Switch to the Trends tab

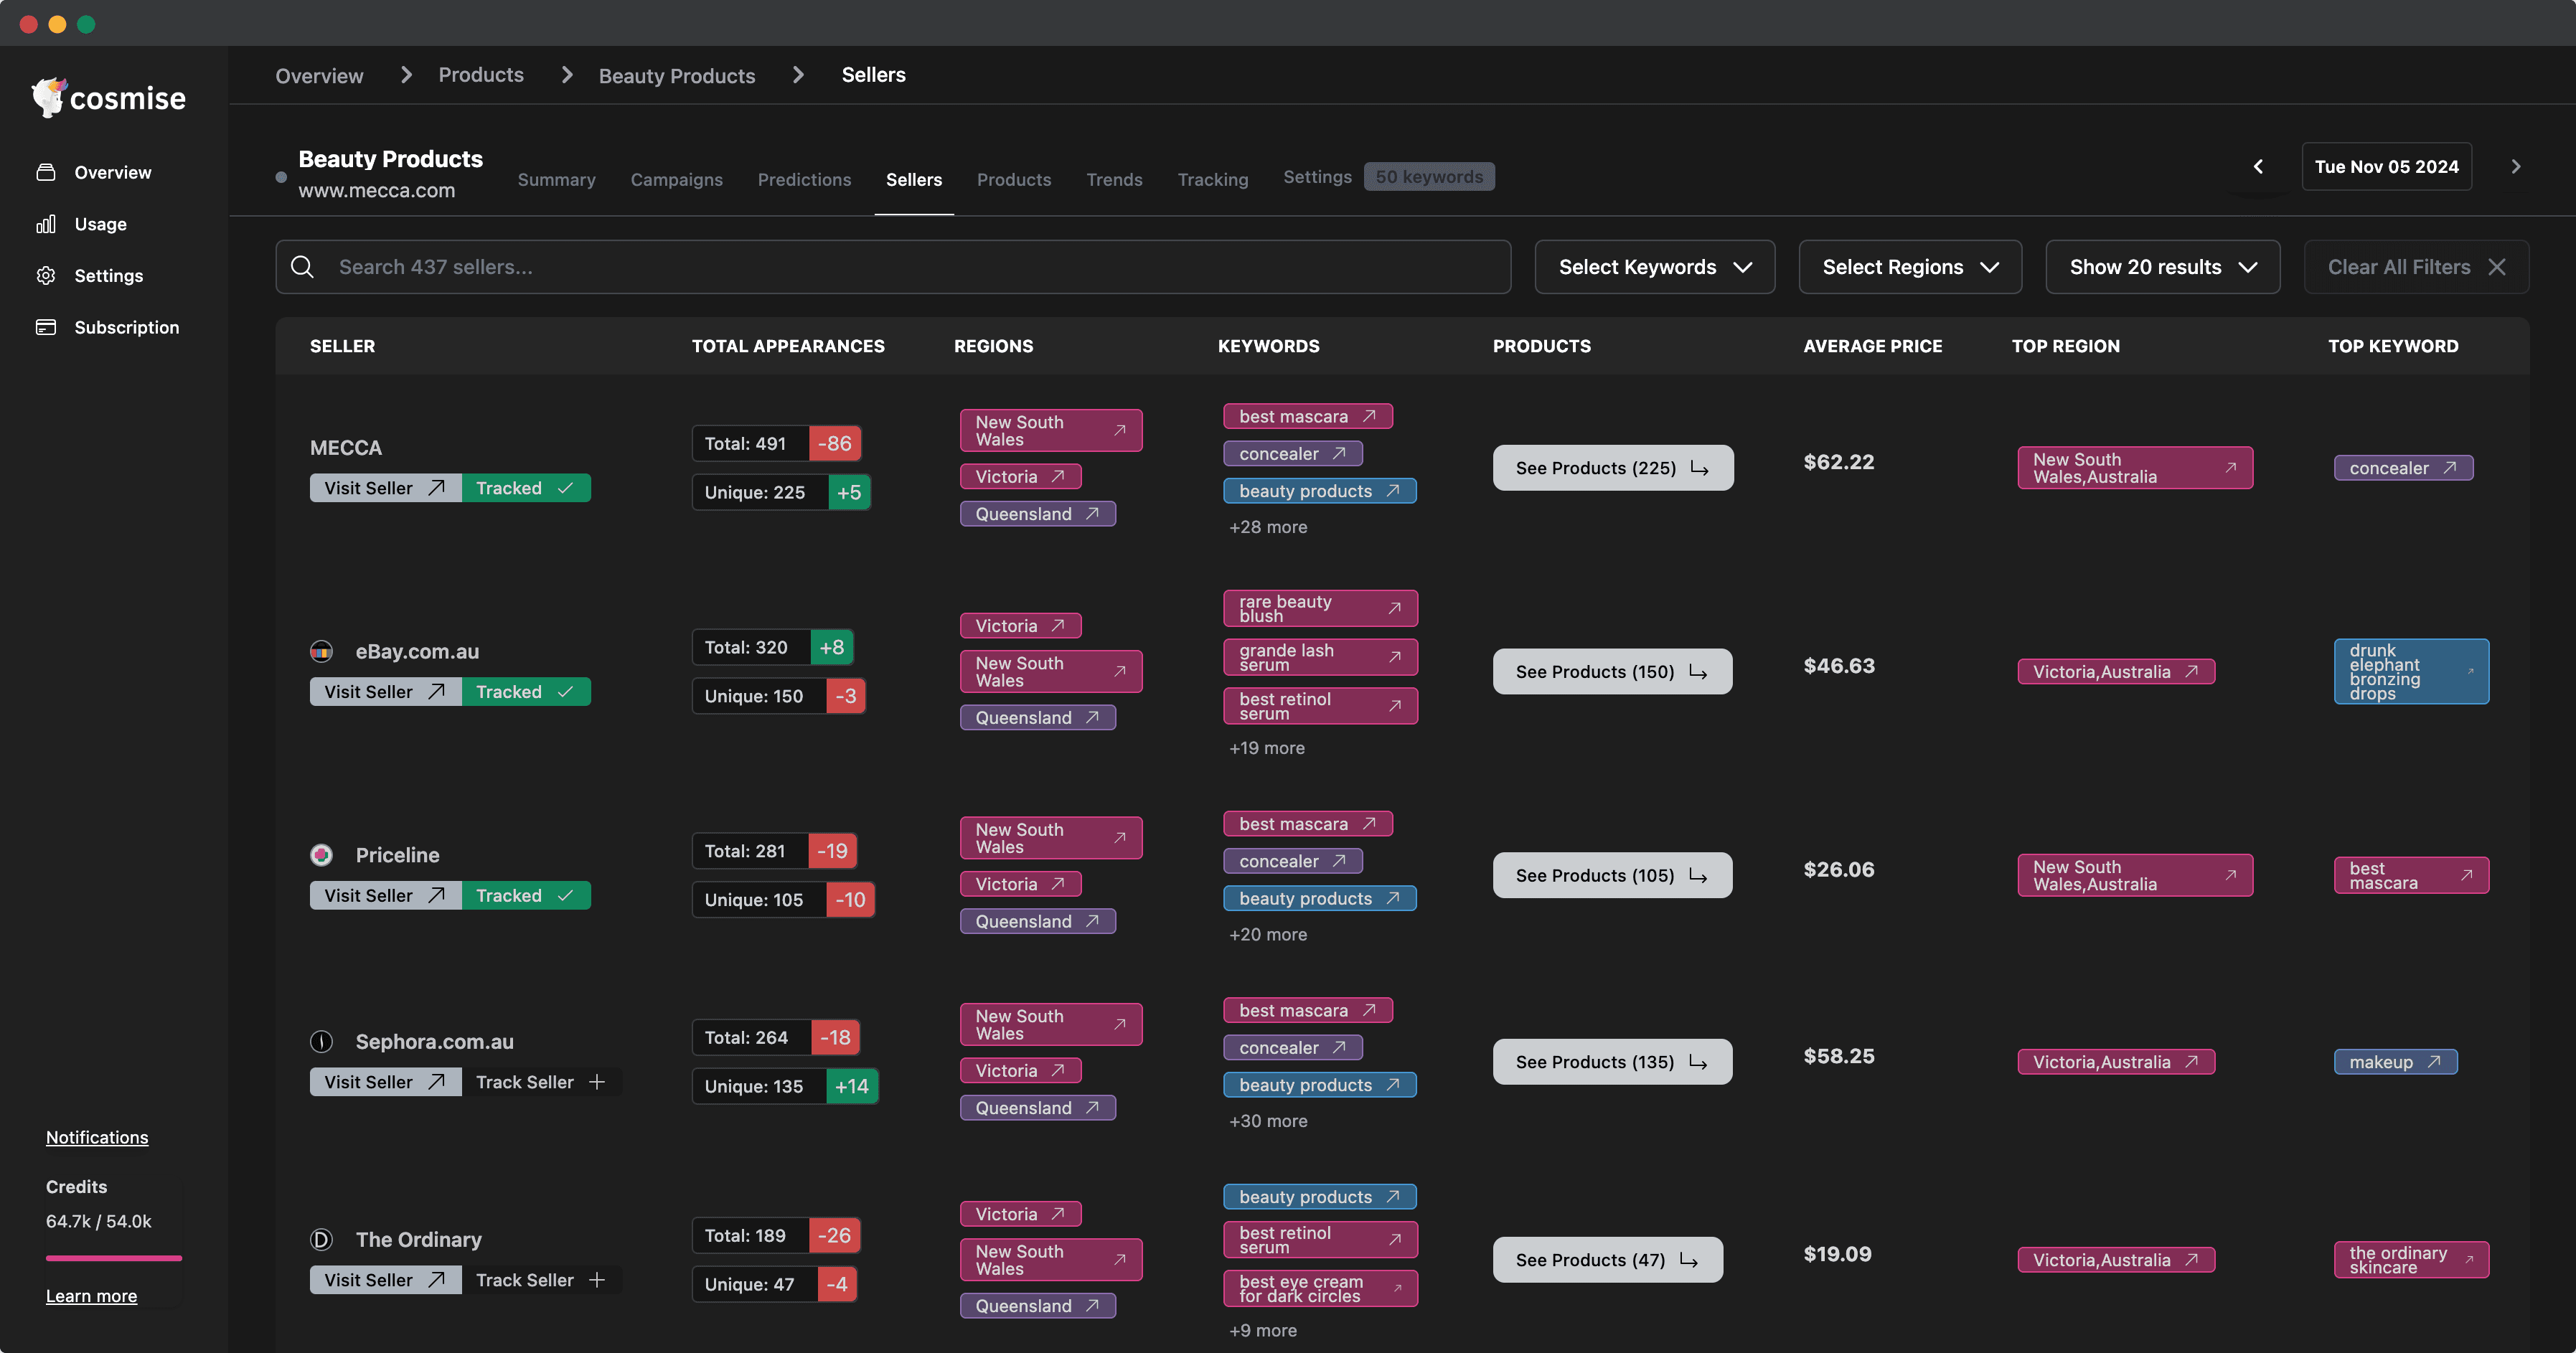(x=1114, y=179)
